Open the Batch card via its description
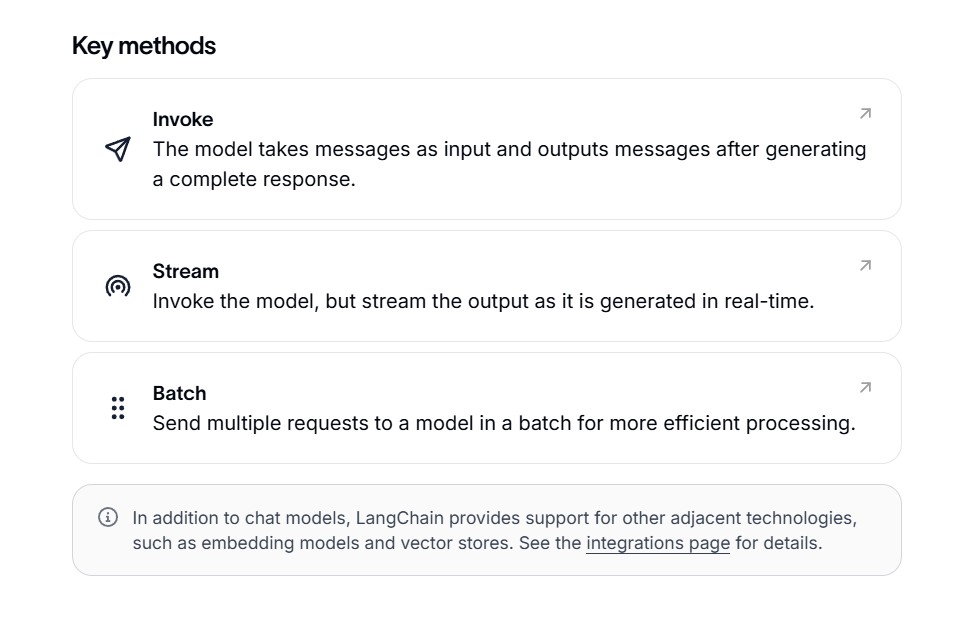This screenshot has width=957, height=625. (x=504, y=423)
